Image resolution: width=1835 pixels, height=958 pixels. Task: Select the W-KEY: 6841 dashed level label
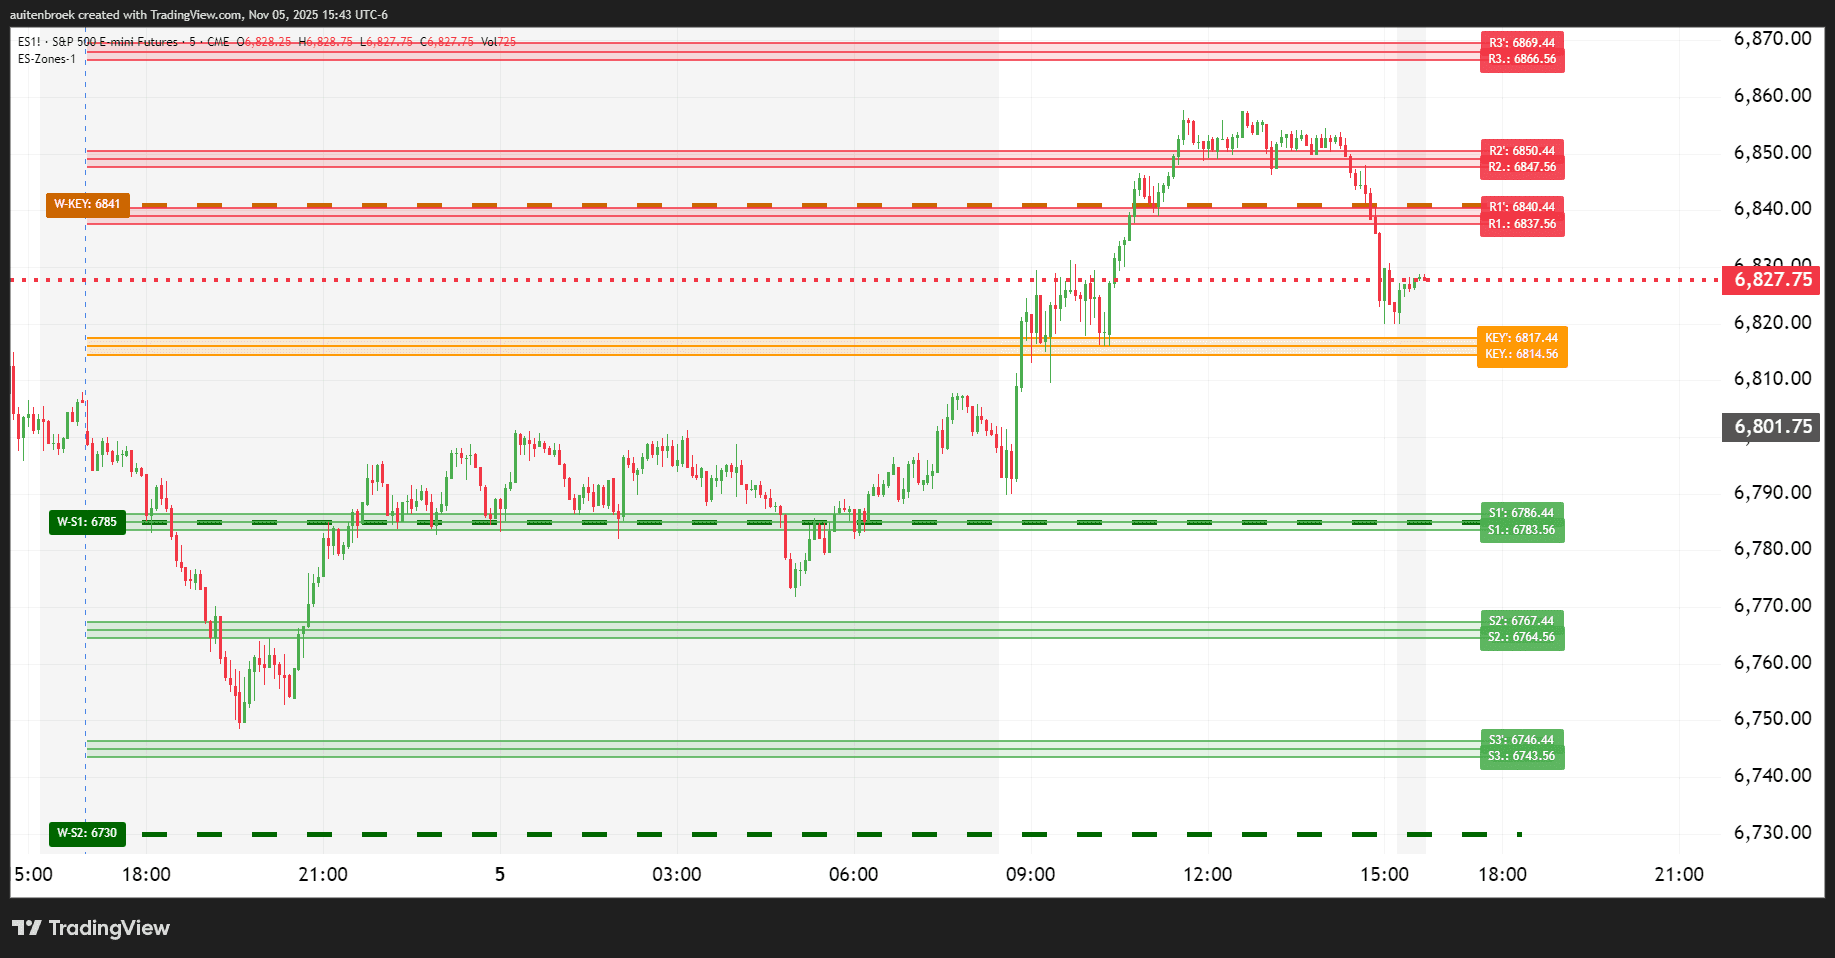88,203
